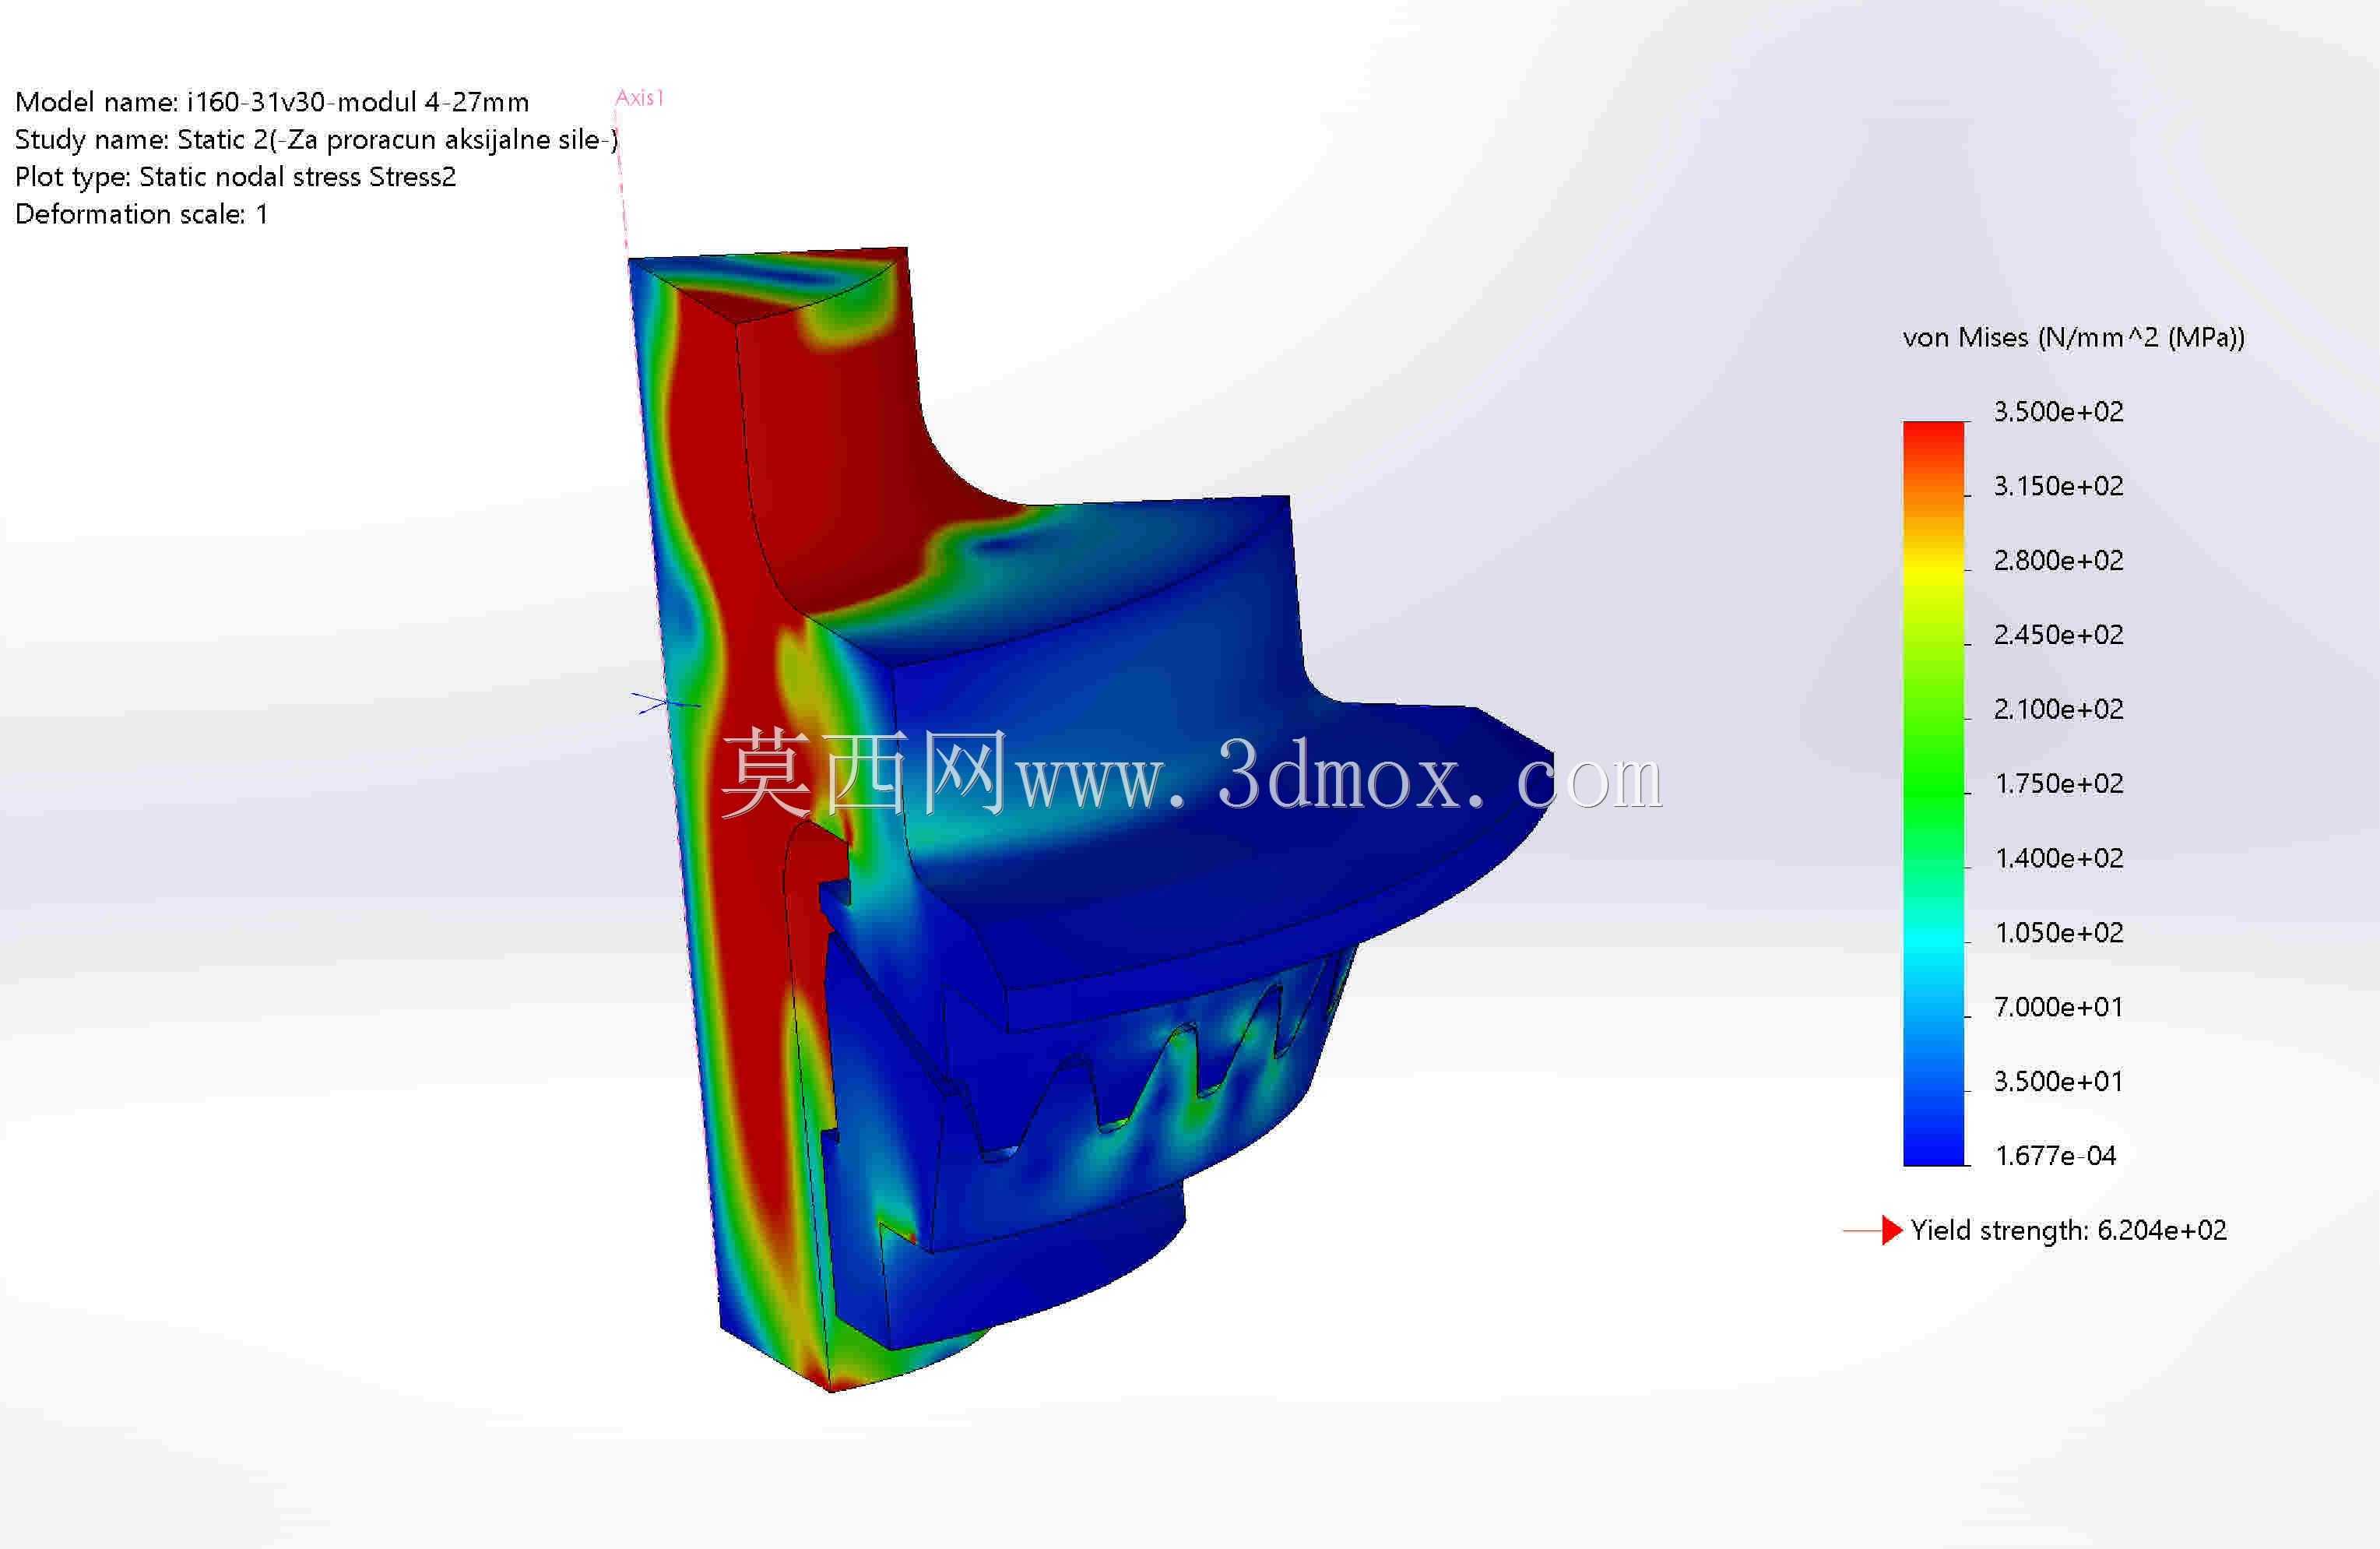
Task: Click the von Mises legend title
Action: click(x=2073, y=338)
